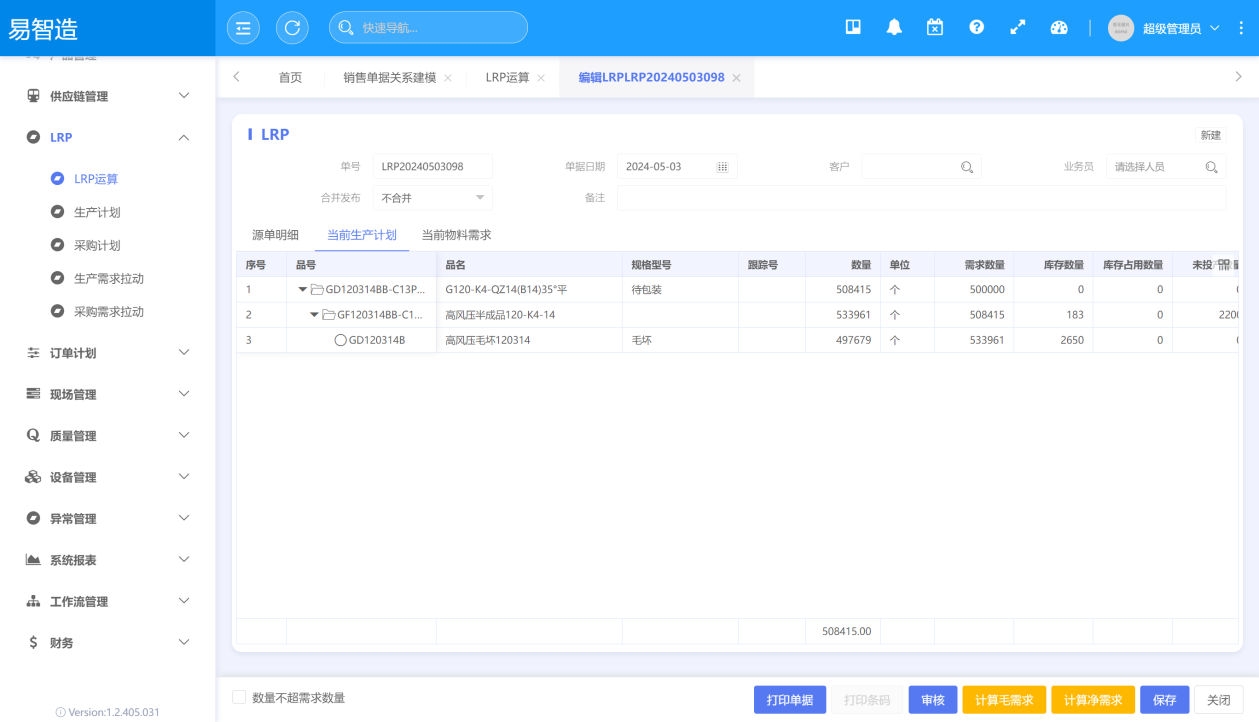This screenshot has height=722, width=1259.
Task: Select radio circle for GD120314B row
Action: click(x=340, y=340)
